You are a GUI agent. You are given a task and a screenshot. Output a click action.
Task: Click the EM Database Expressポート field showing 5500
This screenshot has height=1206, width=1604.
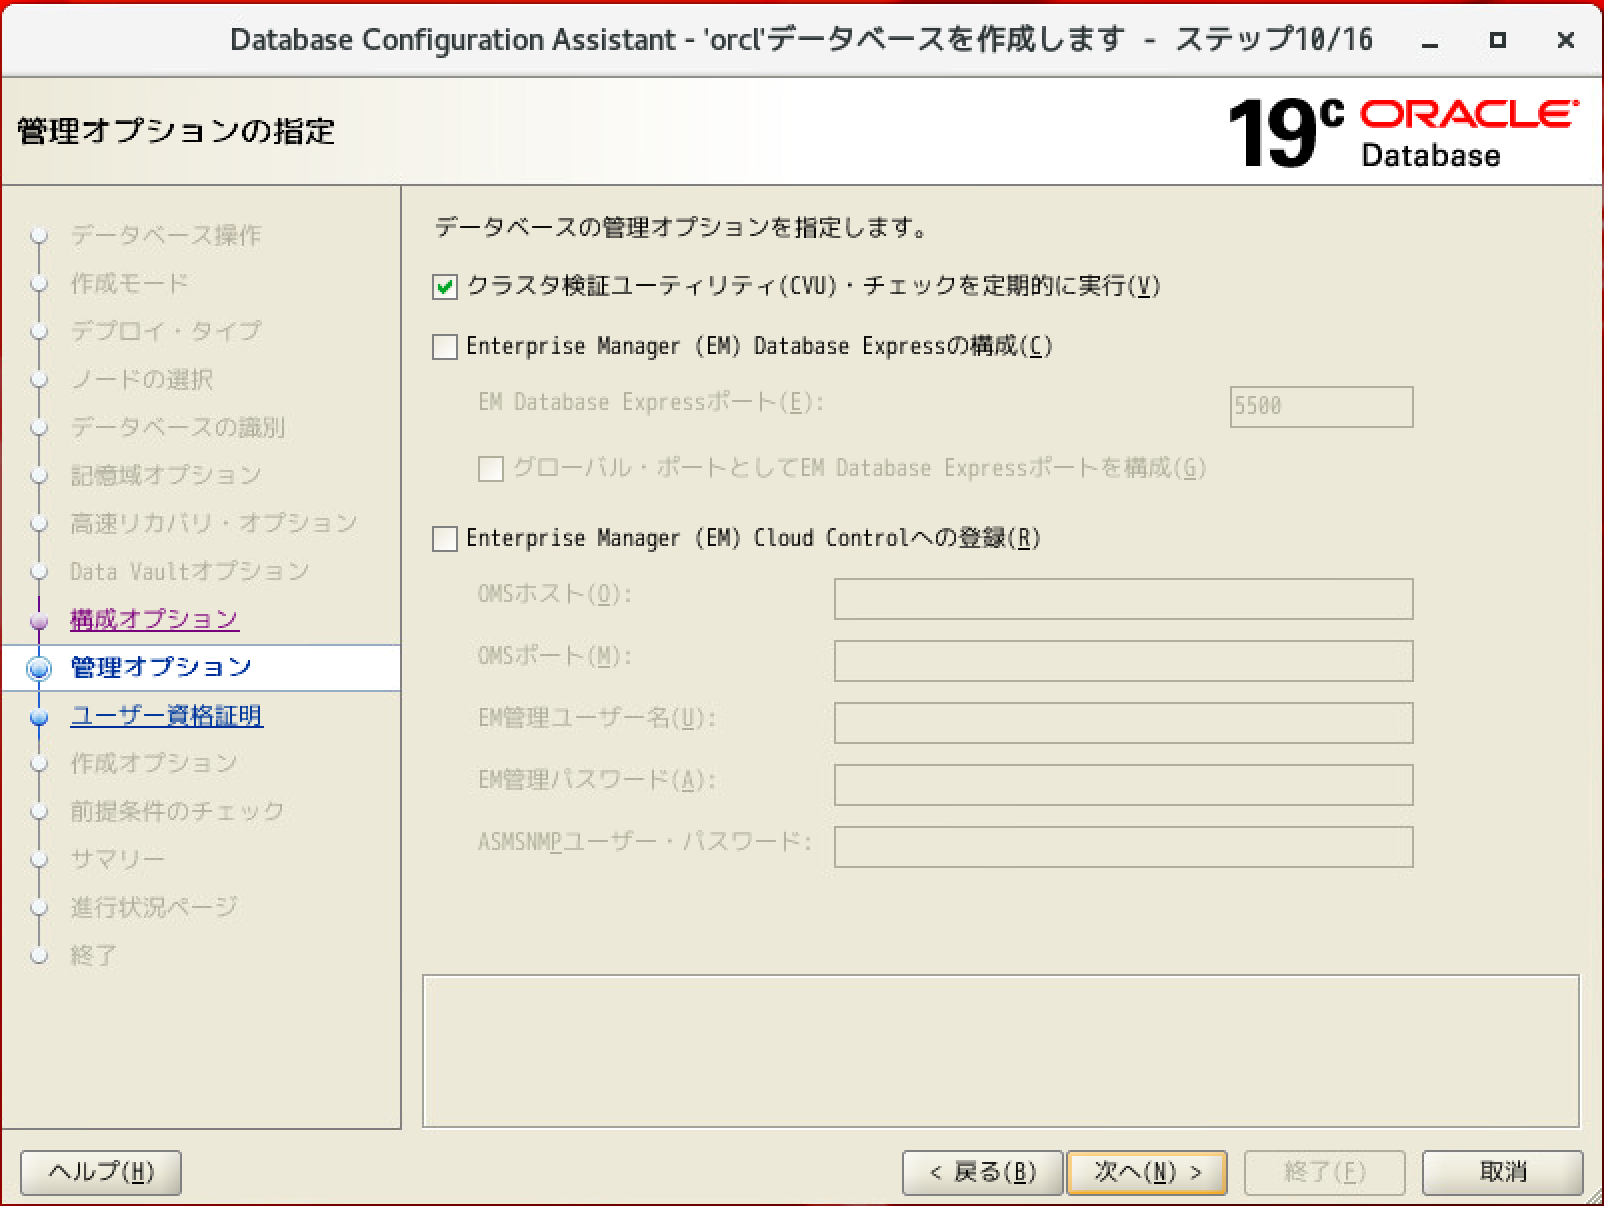click(1321, 407)
